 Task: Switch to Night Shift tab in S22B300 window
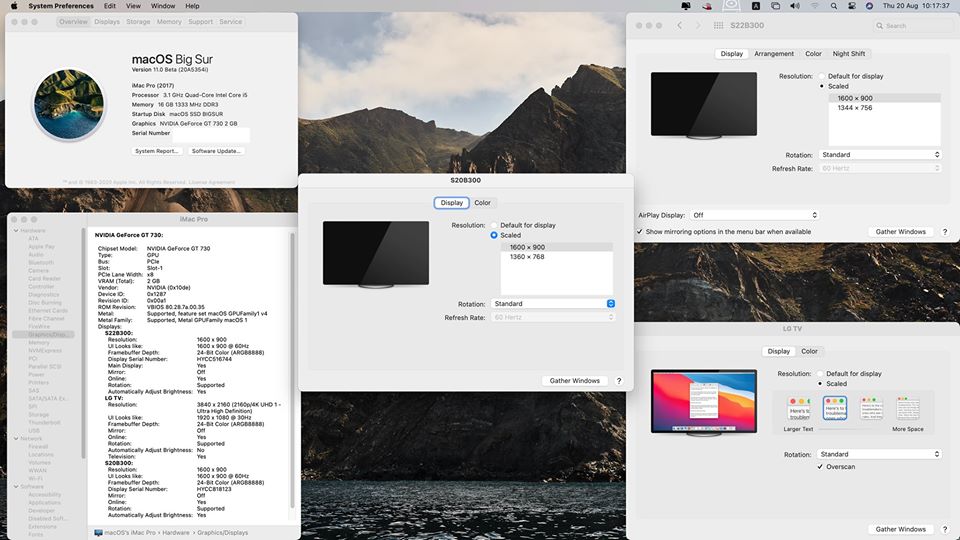pyautogui.click(x=849, y=54)
